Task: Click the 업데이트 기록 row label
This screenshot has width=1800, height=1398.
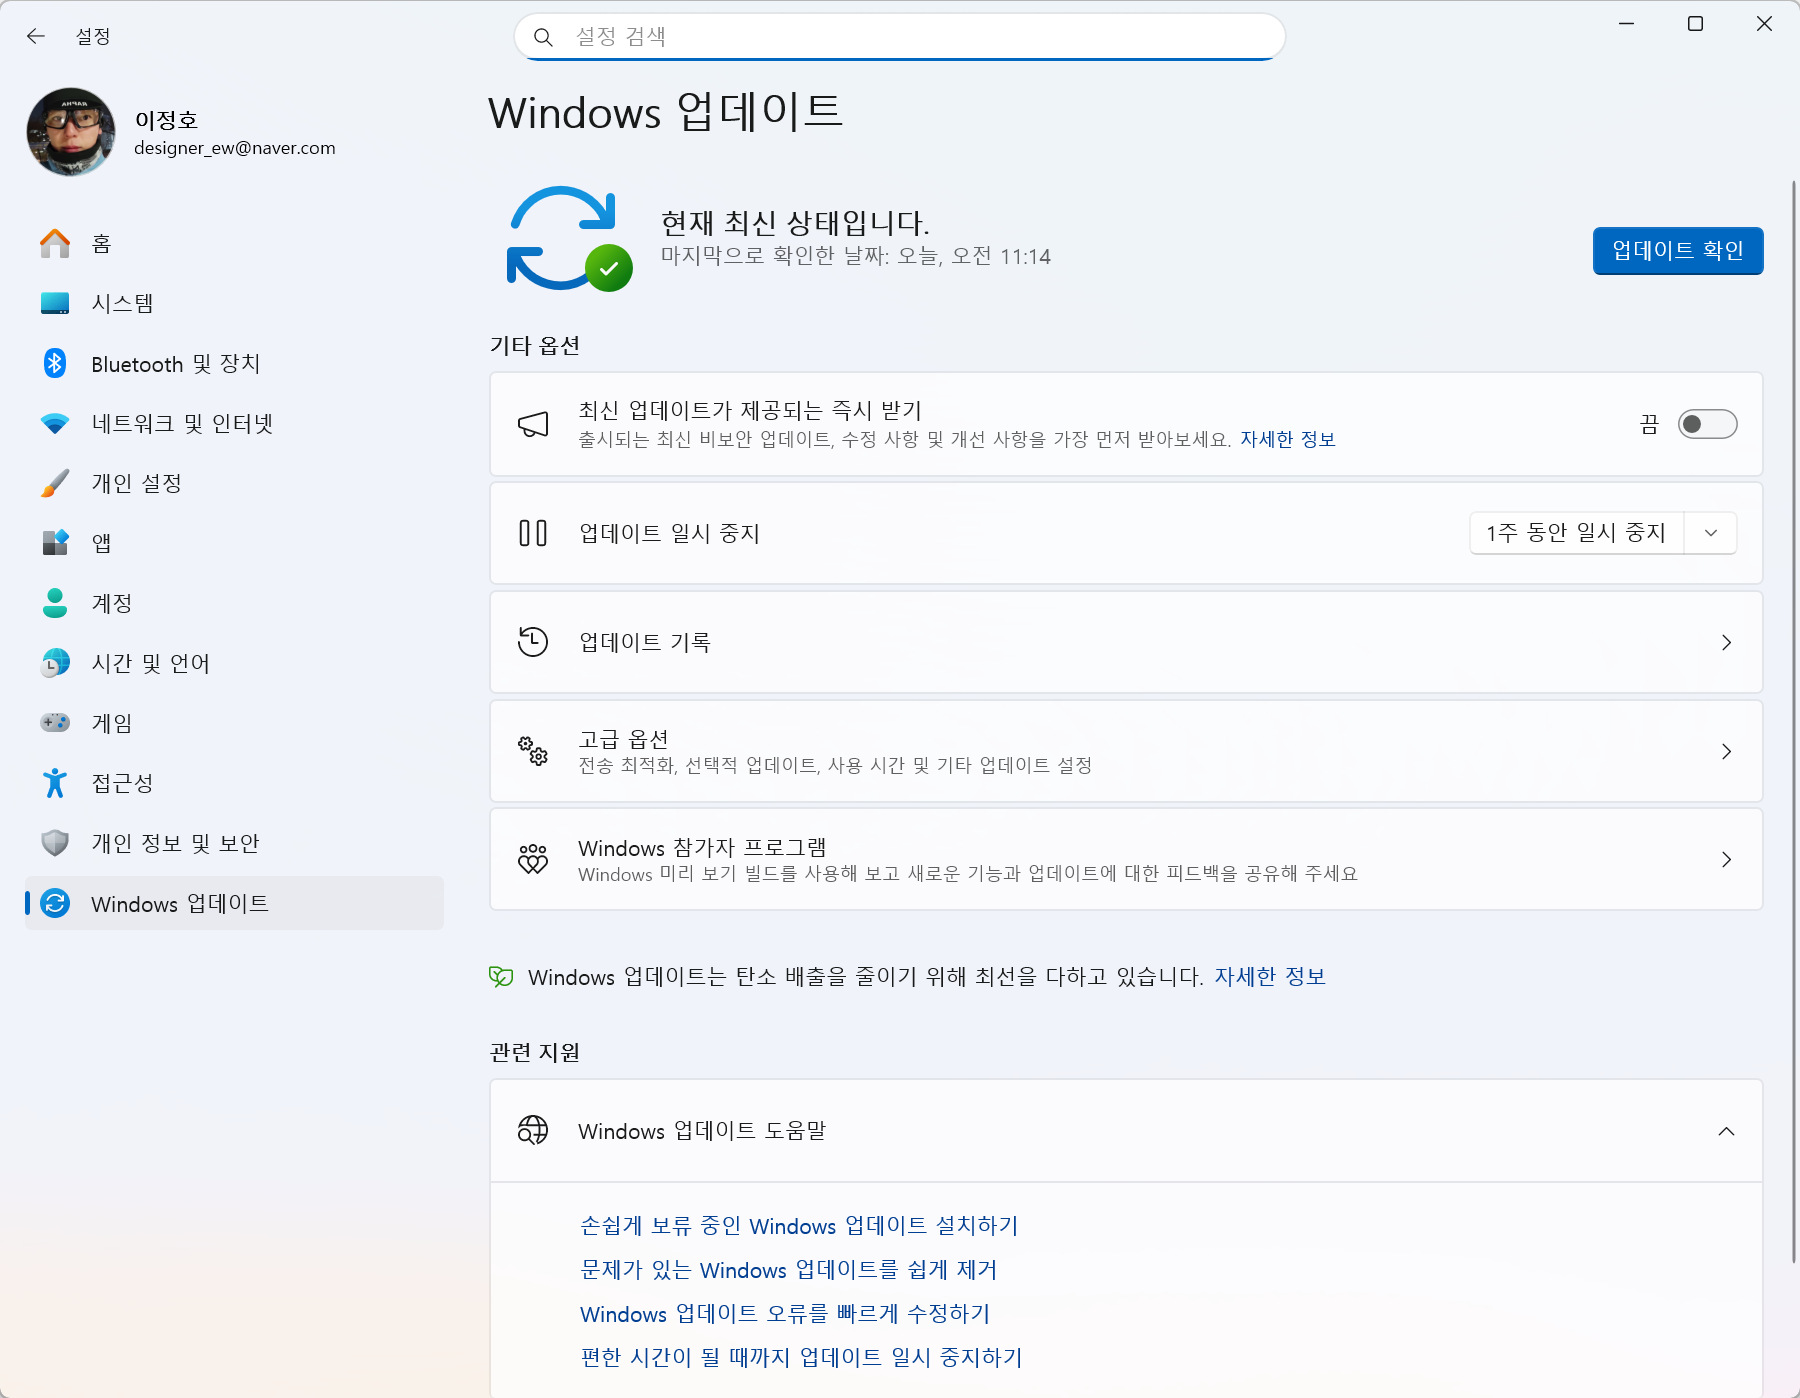Action: 645,642
